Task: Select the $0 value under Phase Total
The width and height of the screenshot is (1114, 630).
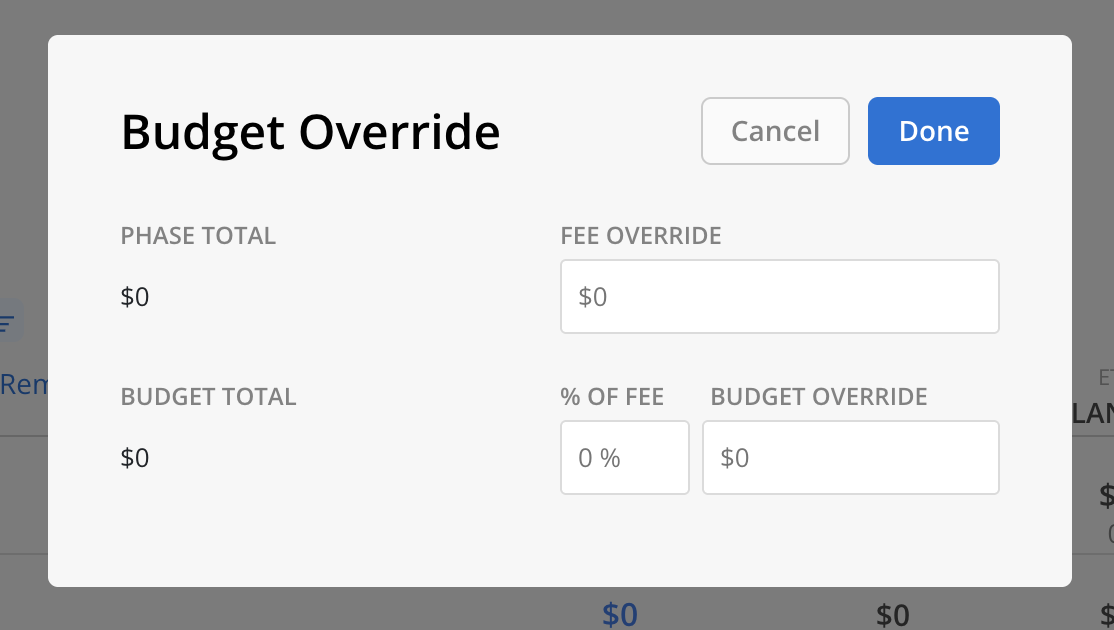Action: [x=134, y=297]
